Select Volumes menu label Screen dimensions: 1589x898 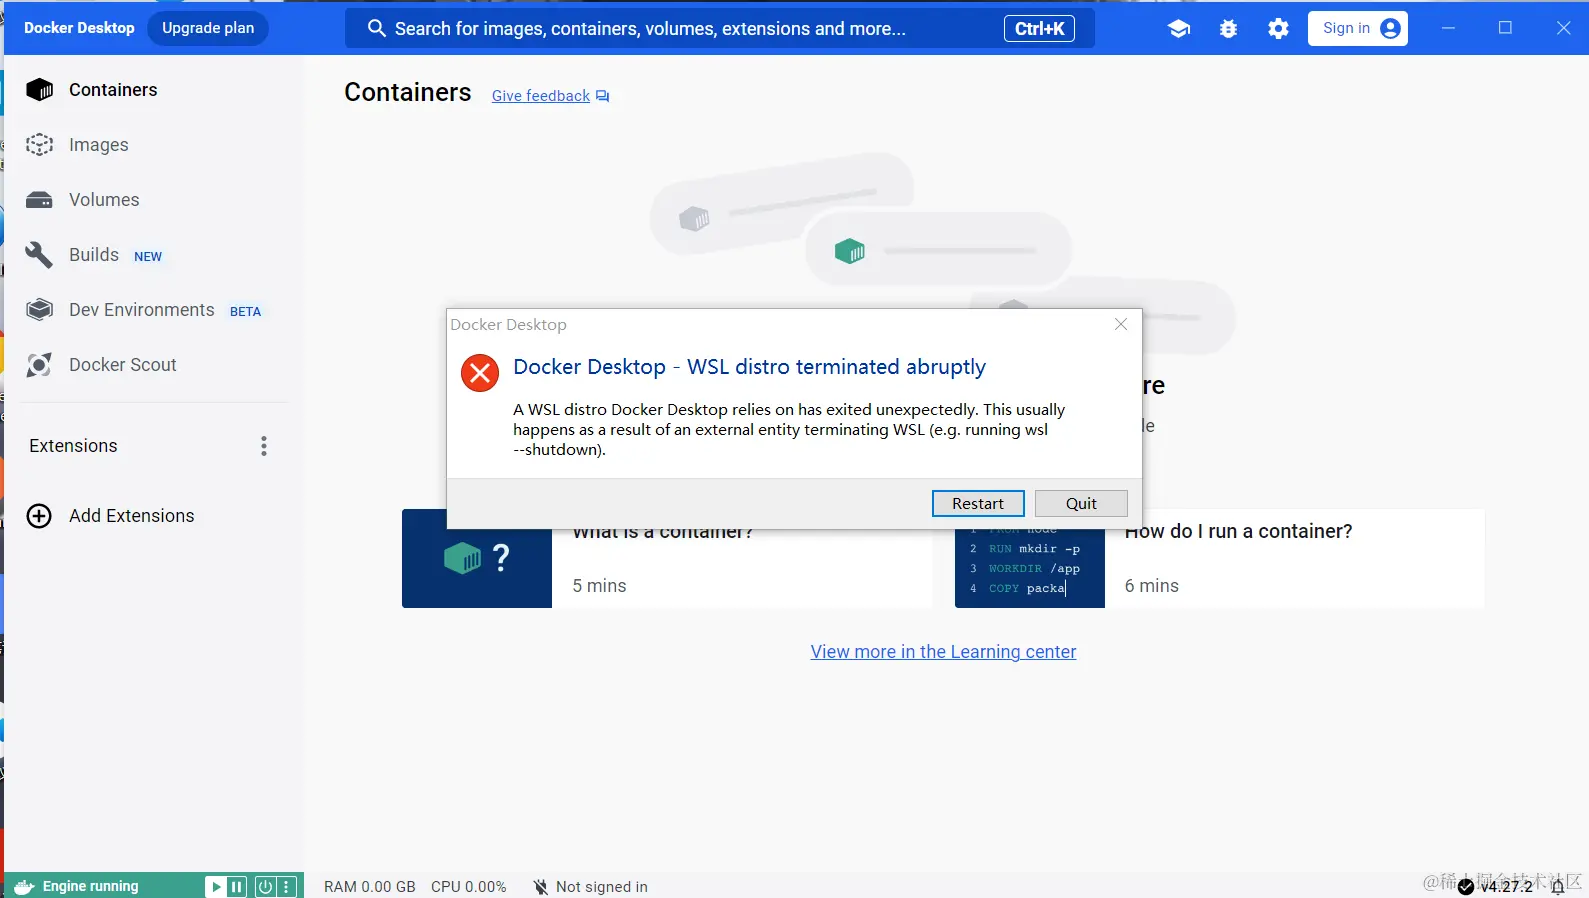pos(104,200)
